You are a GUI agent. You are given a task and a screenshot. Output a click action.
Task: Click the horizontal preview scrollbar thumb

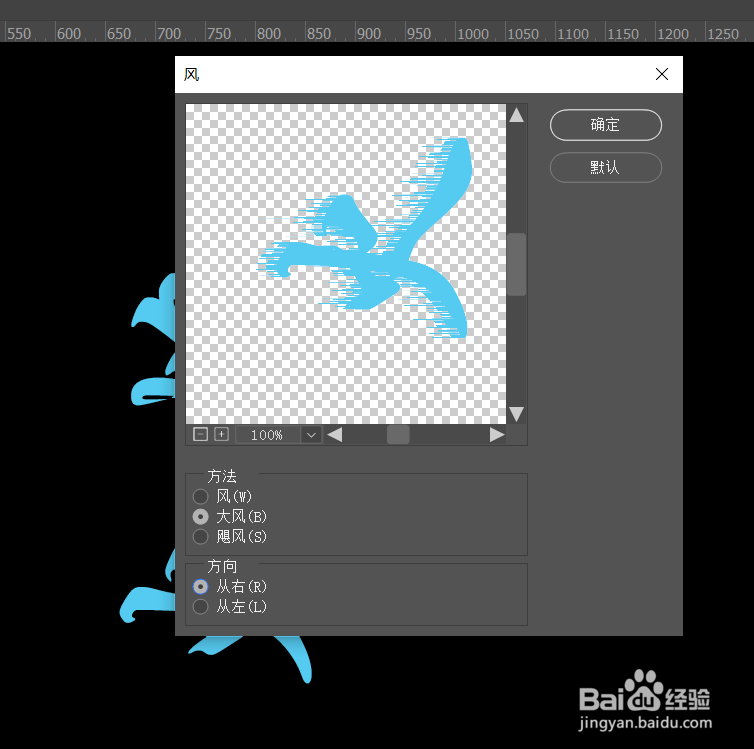(x=398, y=435)
